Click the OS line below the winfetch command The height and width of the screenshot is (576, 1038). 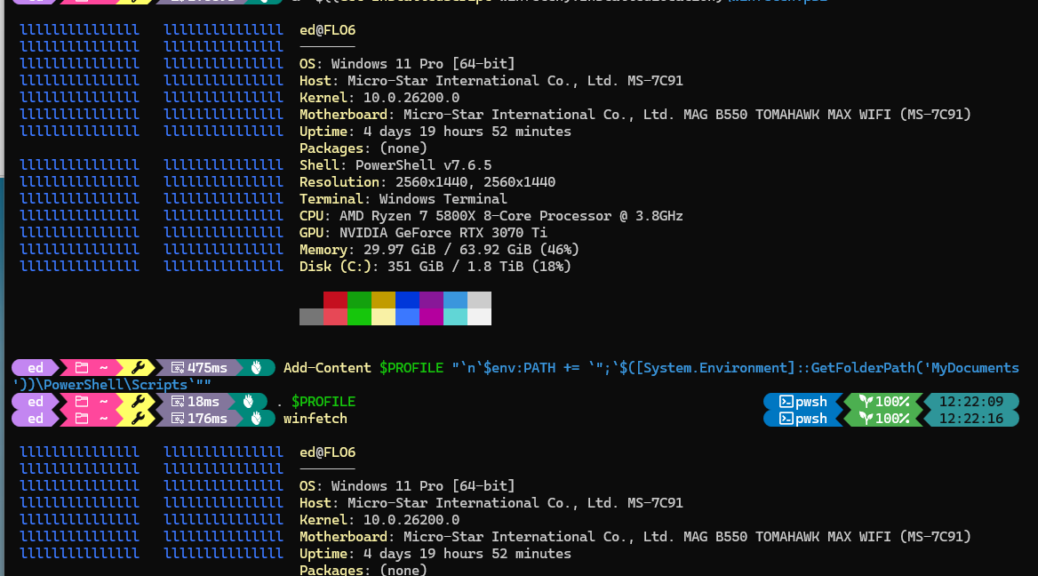coord(407,486)
